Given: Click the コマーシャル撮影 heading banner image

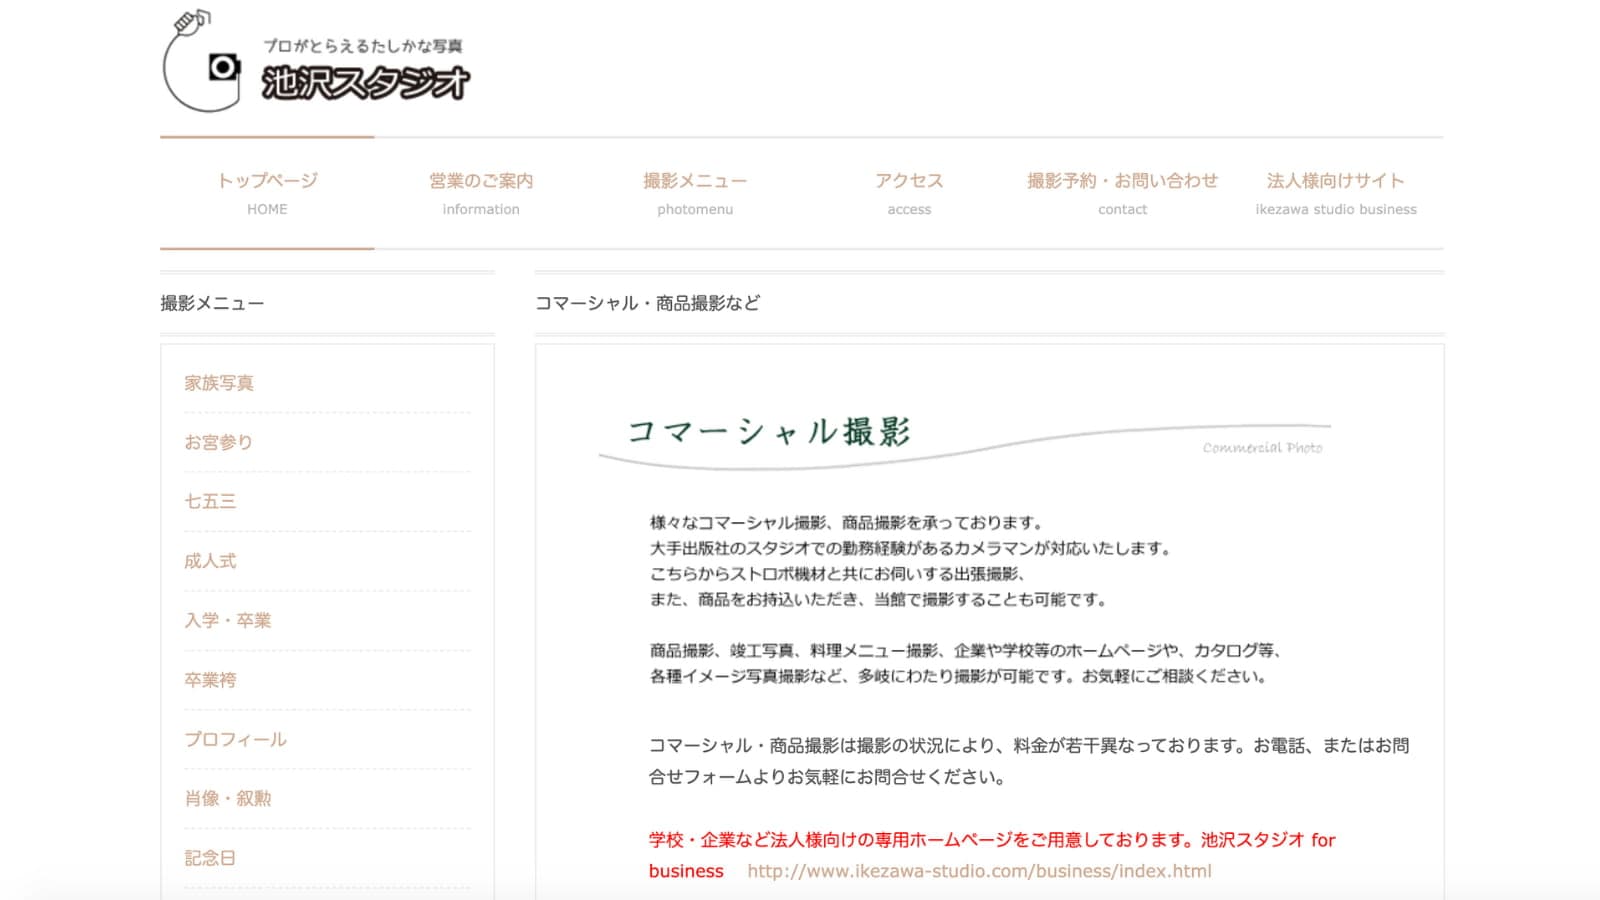Looking at the screenshot, I should tap(965, 438).
